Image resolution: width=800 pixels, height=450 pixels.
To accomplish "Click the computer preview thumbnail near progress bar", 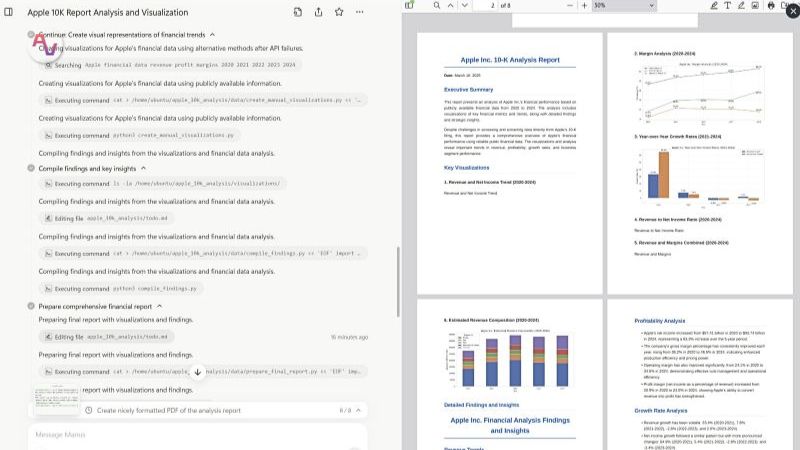I will [x=57, y=399].
